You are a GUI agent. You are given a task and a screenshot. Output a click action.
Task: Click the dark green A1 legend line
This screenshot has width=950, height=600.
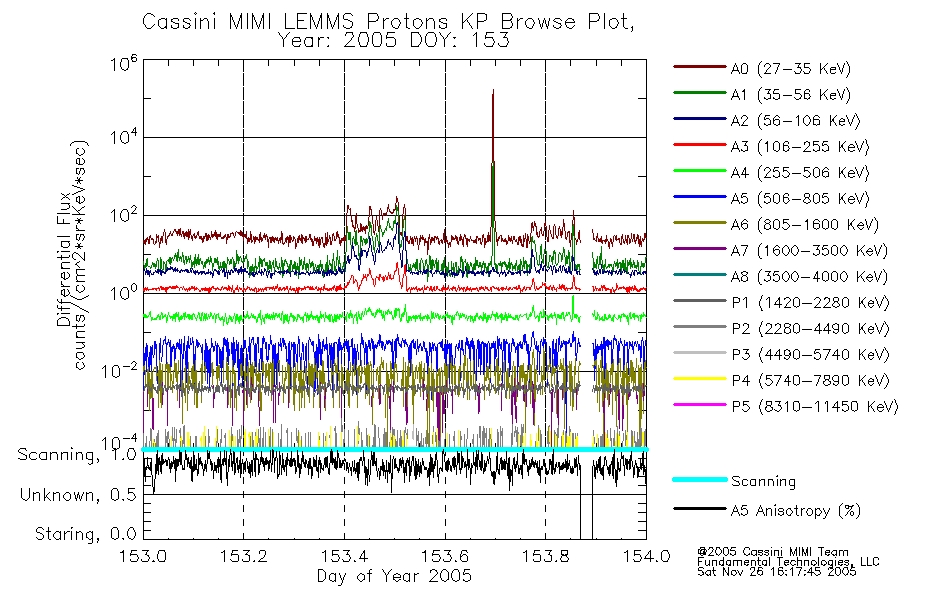point(700,93)
